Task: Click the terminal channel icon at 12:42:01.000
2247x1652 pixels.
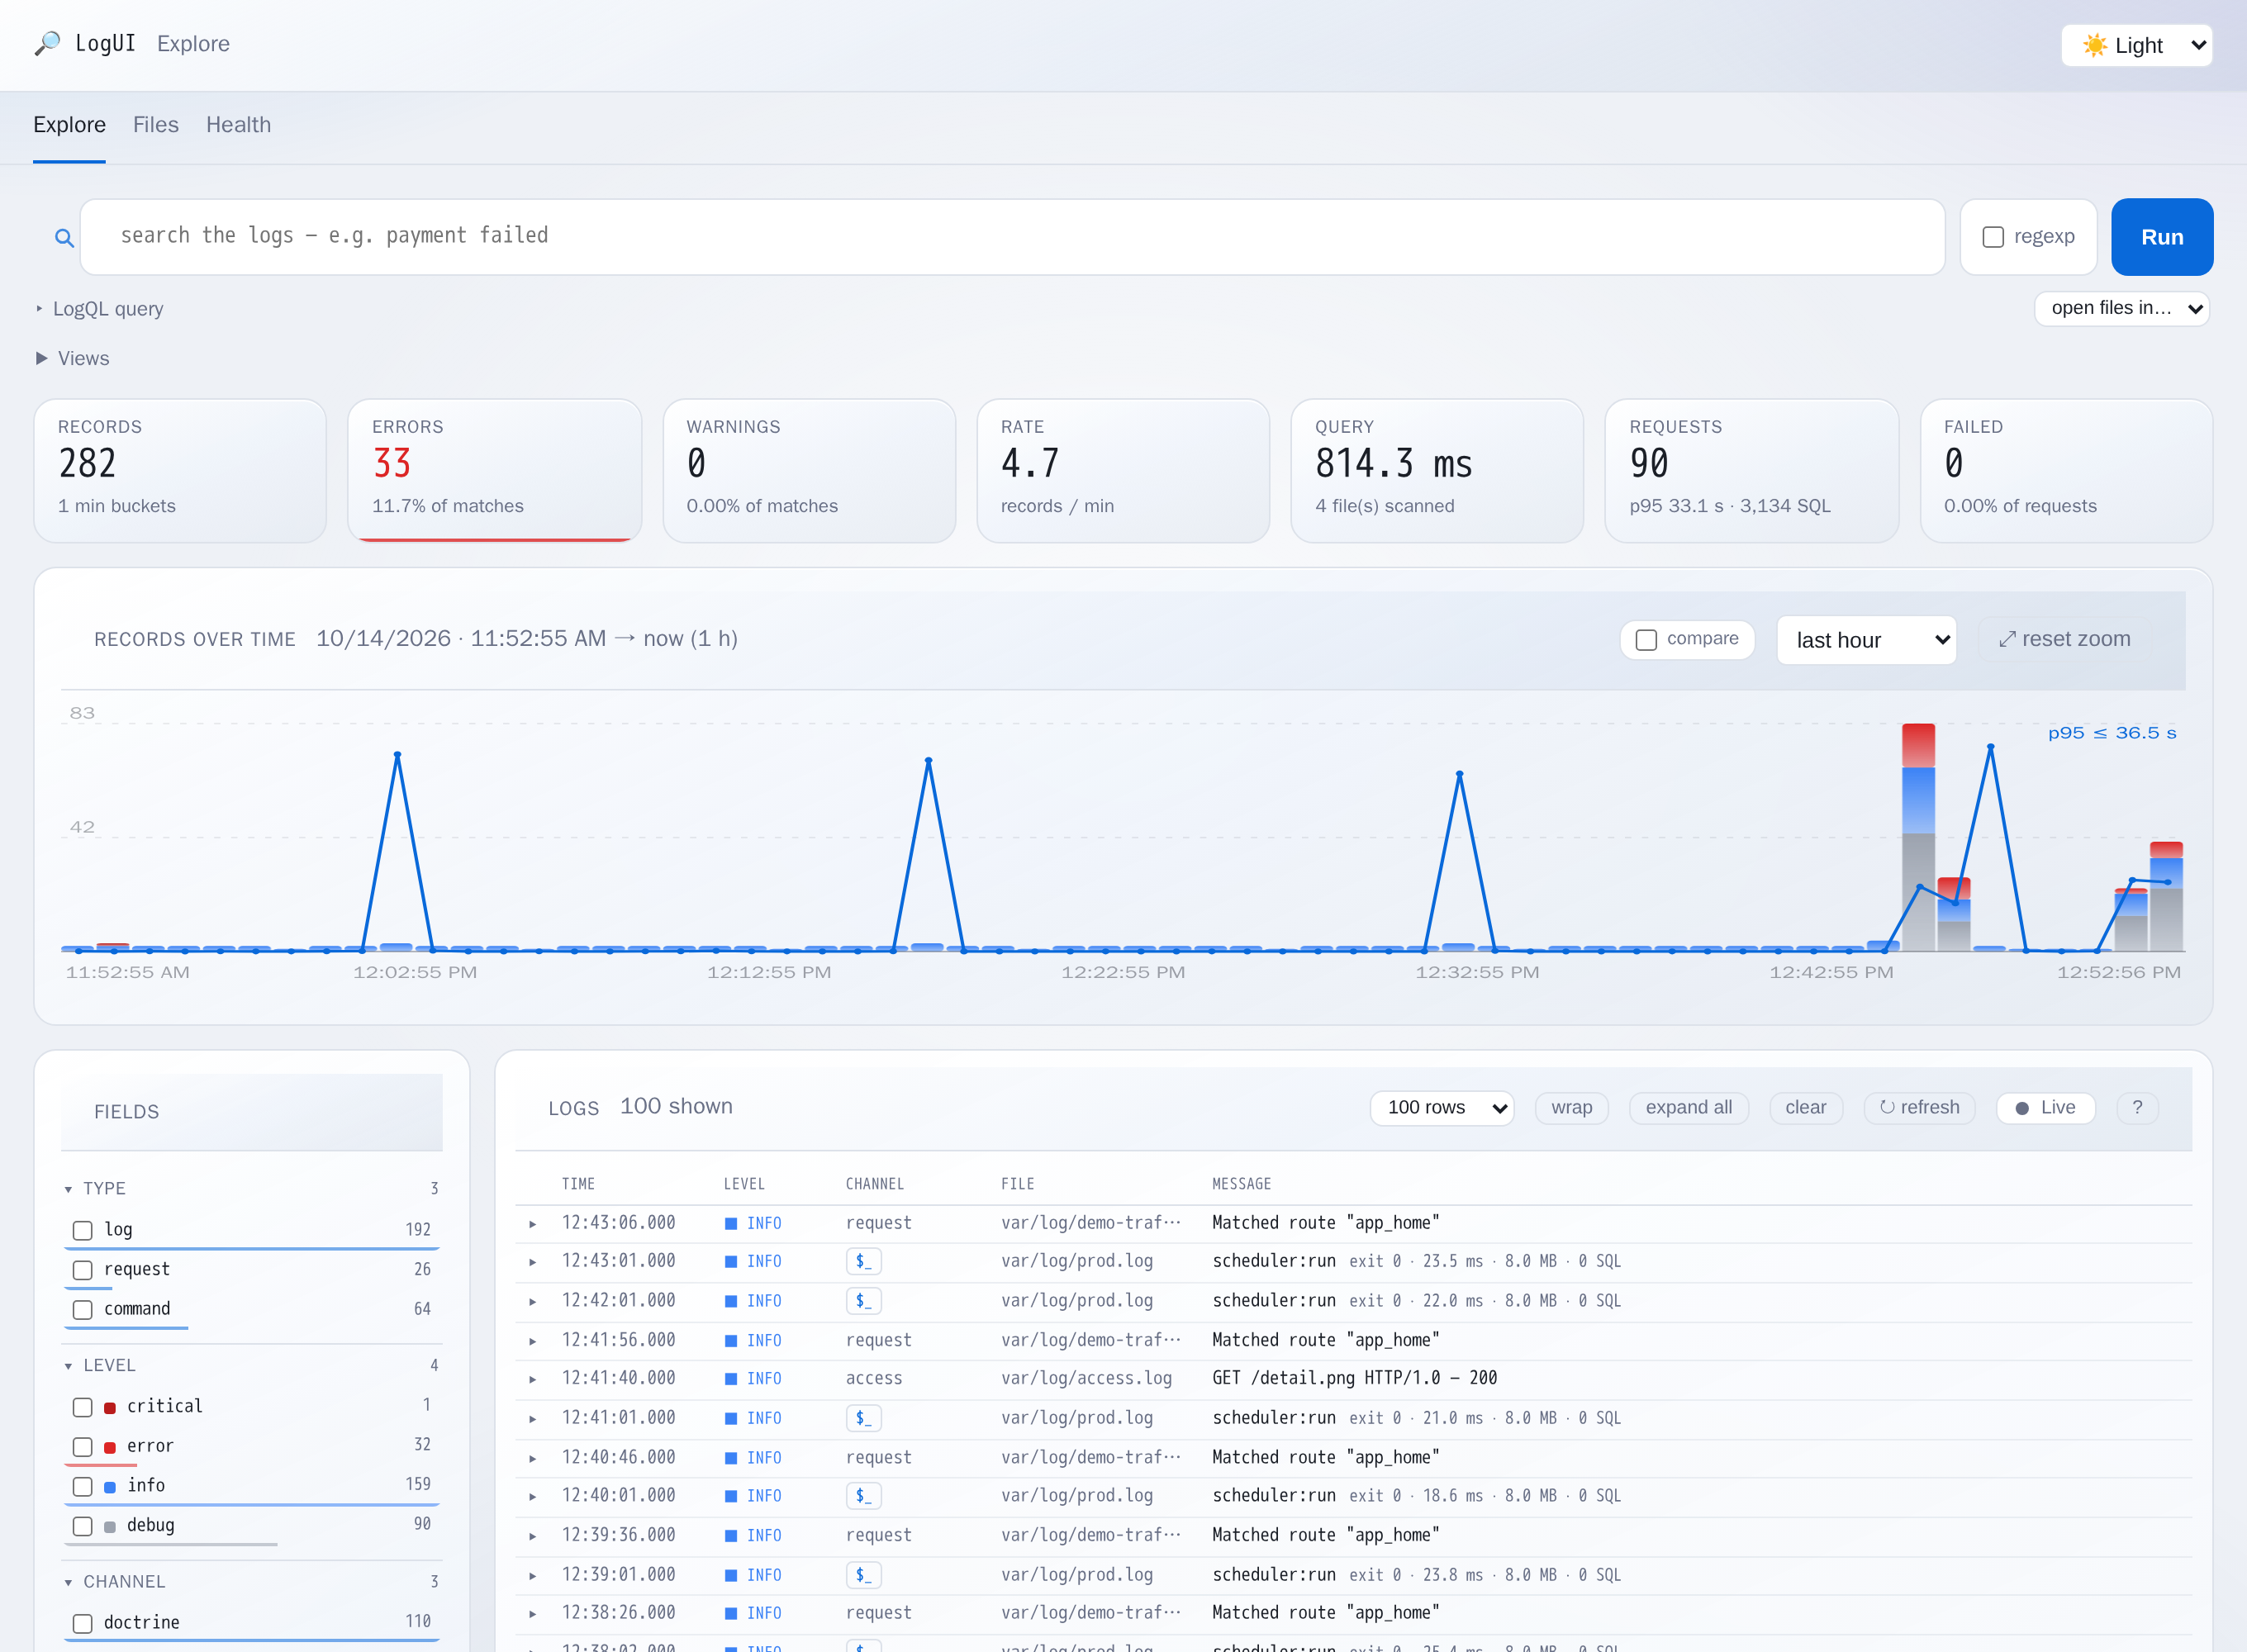Action: 863,1300
